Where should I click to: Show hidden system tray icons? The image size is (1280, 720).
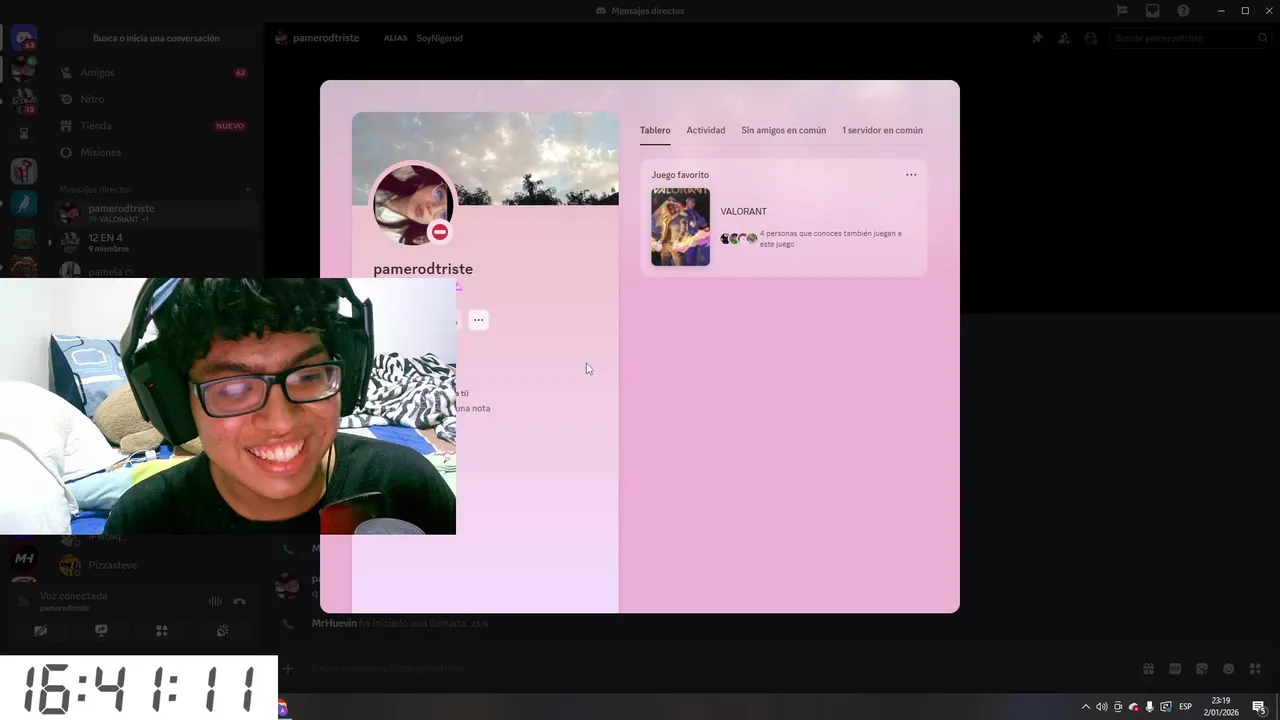pyautogui.click(x=1086, y=707)
